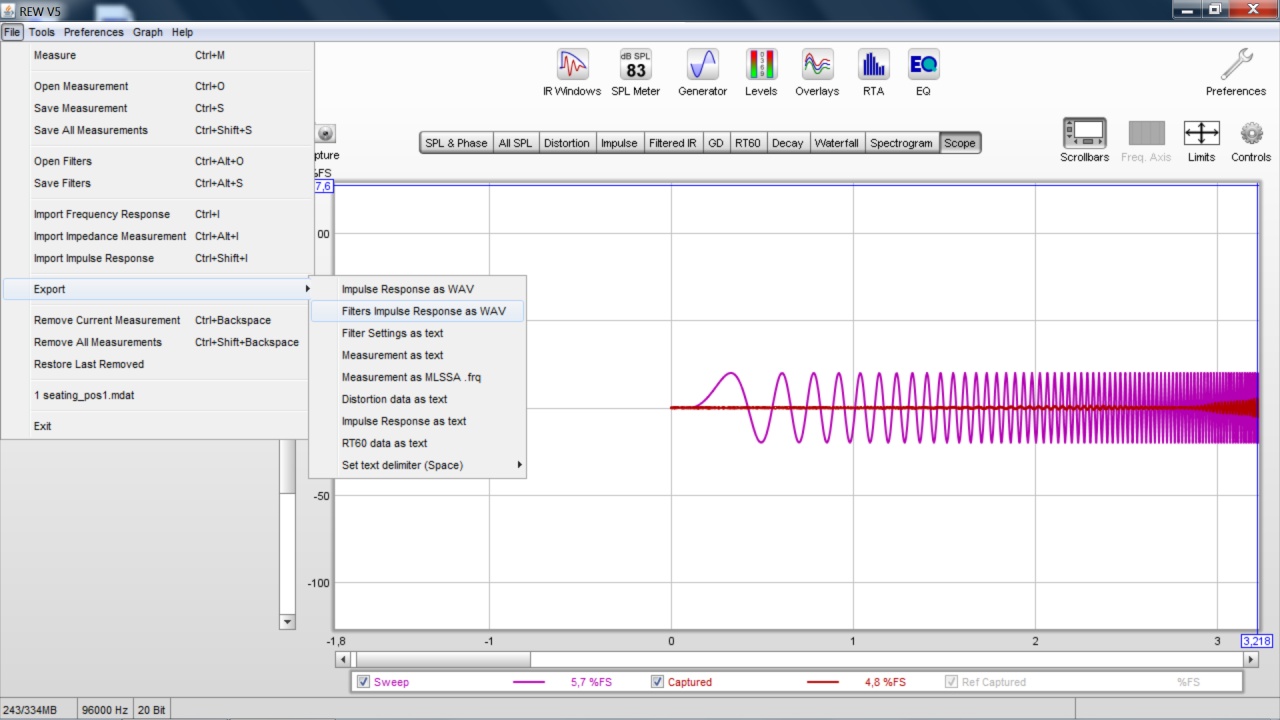Uncheck the Captured trace checkbox

pyautogui.click(x=657, y=682)
